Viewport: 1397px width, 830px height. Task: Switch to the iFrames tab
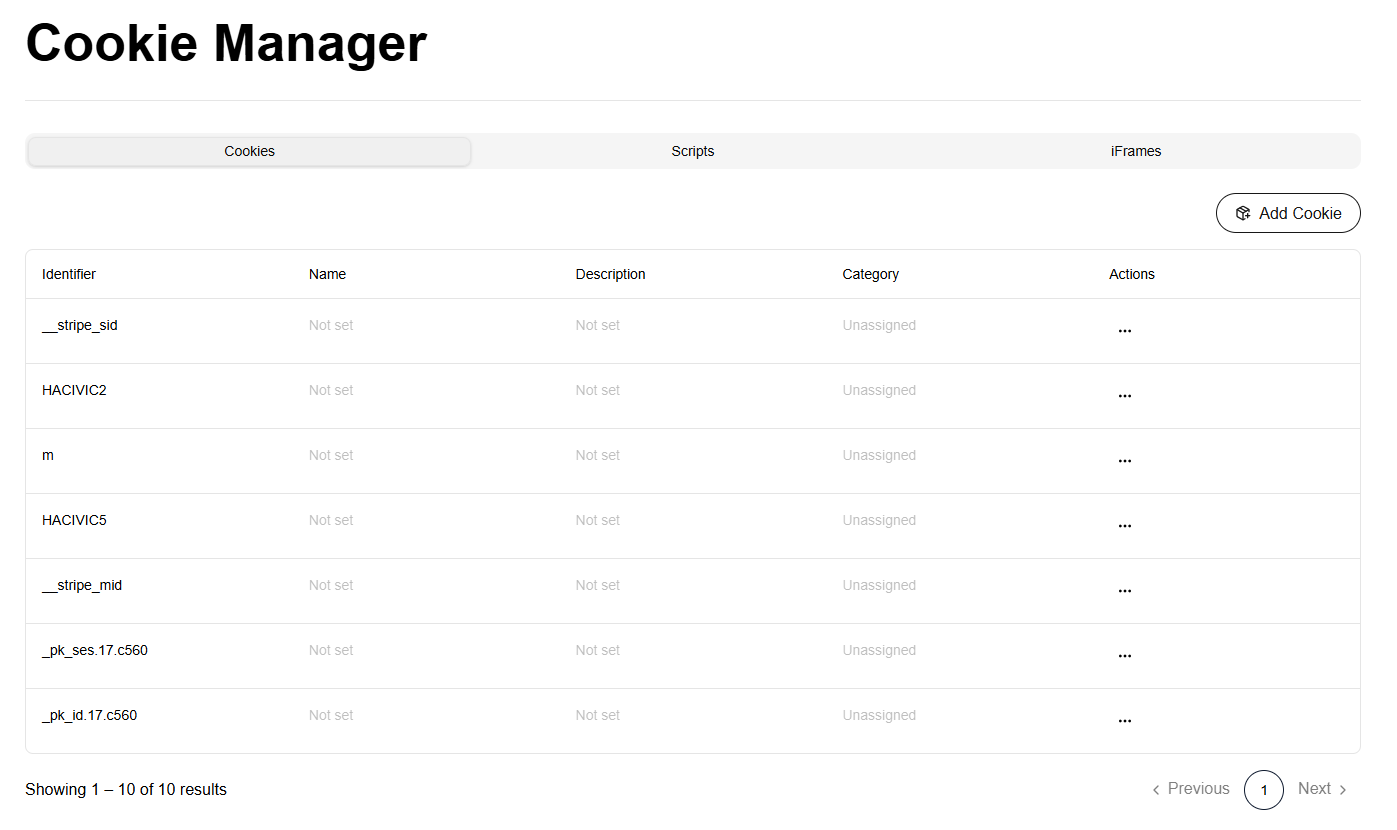click(1136, 151)
